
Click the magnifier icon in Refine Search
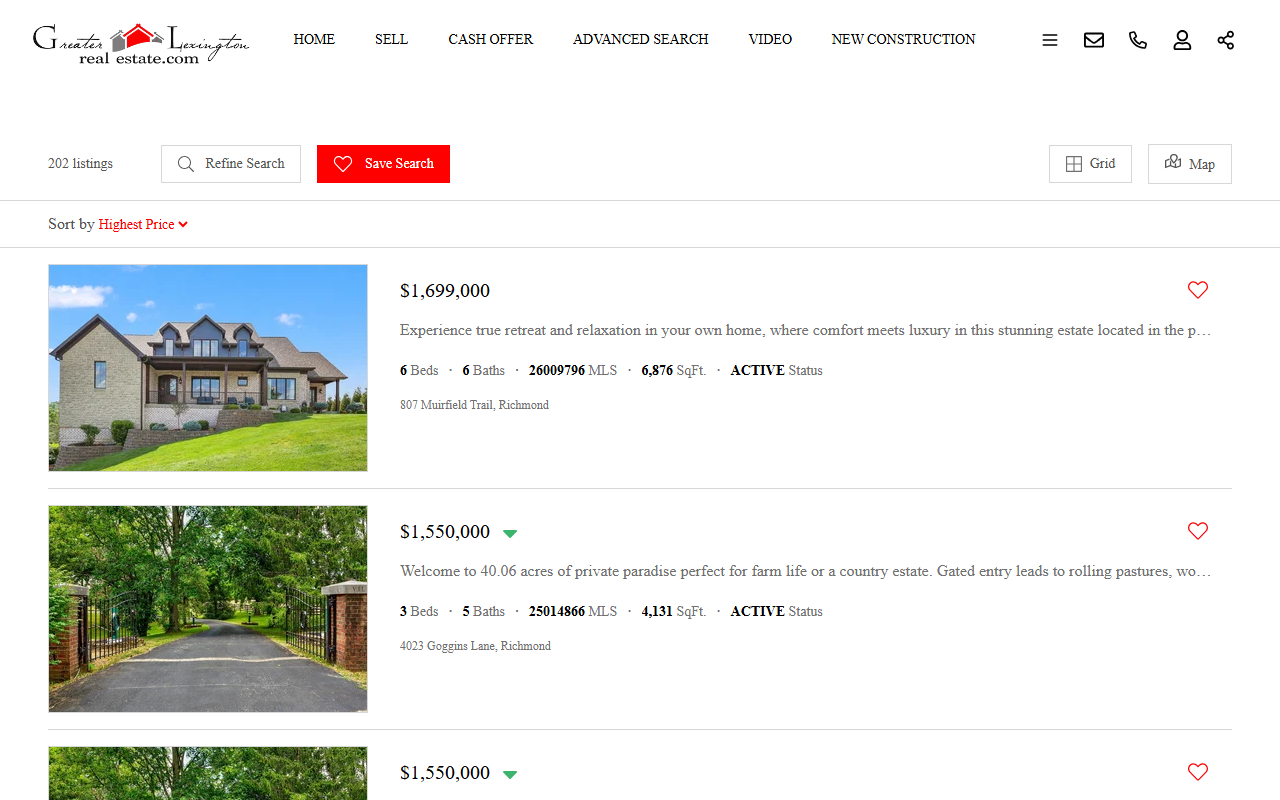click(x=186, y=164)
